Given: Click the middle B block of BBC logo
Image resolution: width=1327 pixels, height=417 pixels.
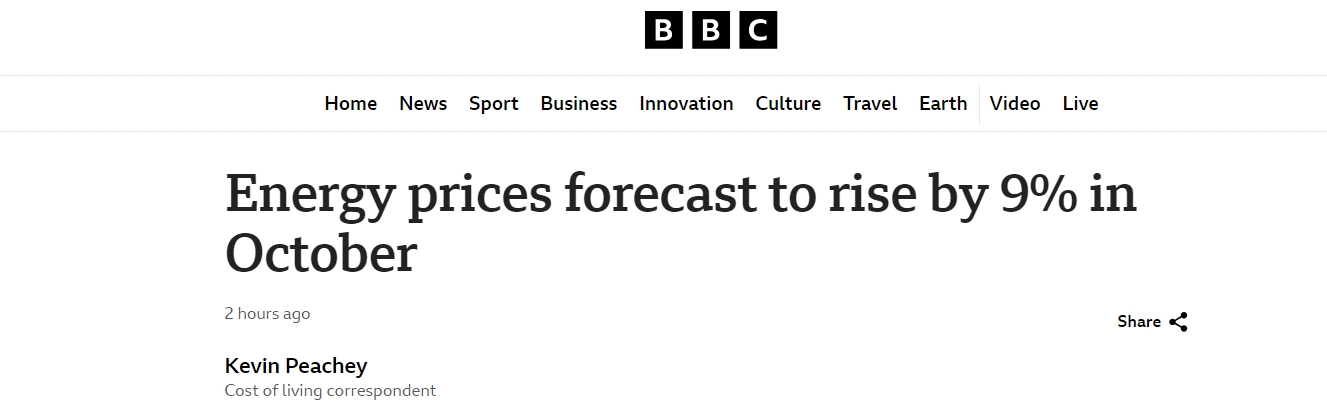Looking at the screenshot, I should [710, 31].
